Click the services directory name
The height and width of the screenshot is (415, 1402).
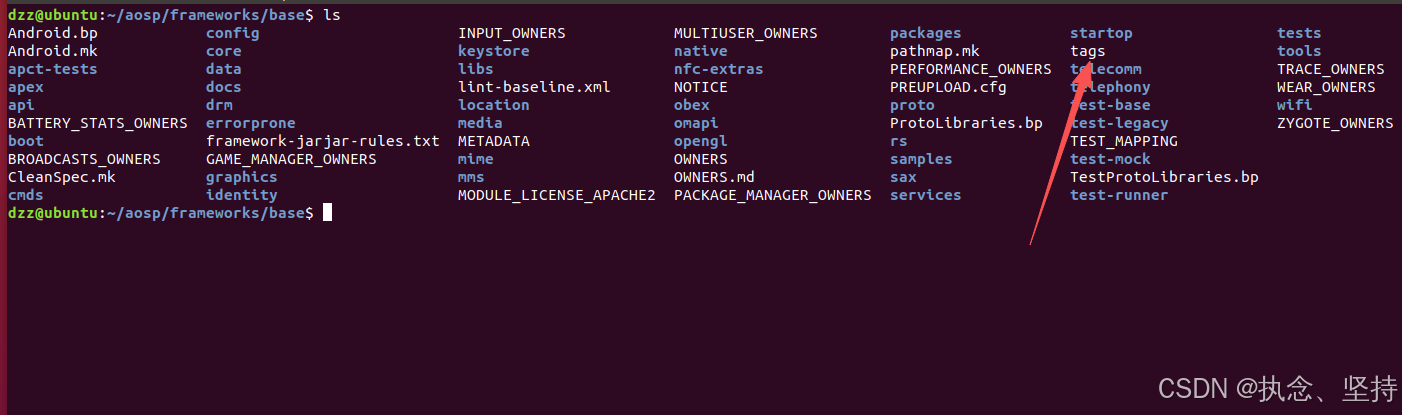926,195
